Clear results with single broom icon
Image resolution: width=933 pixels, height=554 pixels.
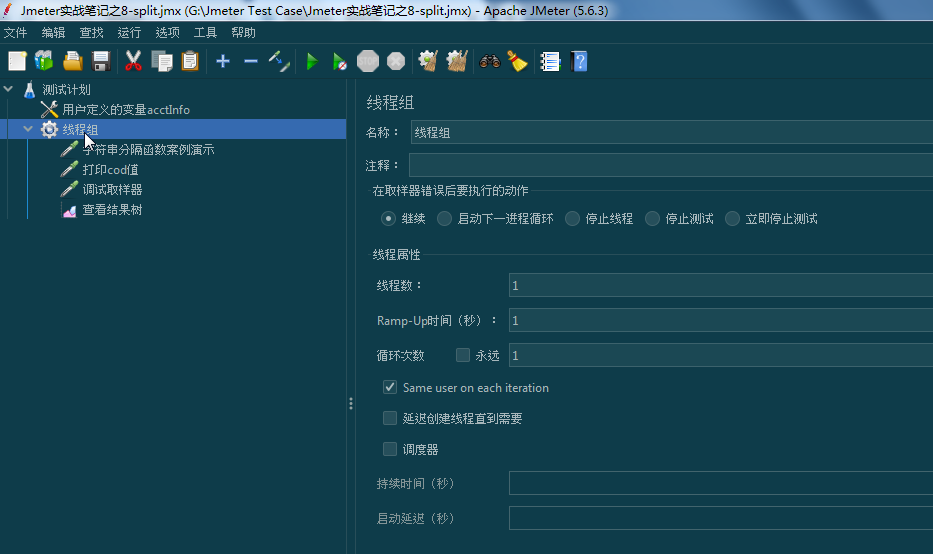pos(428,61)
